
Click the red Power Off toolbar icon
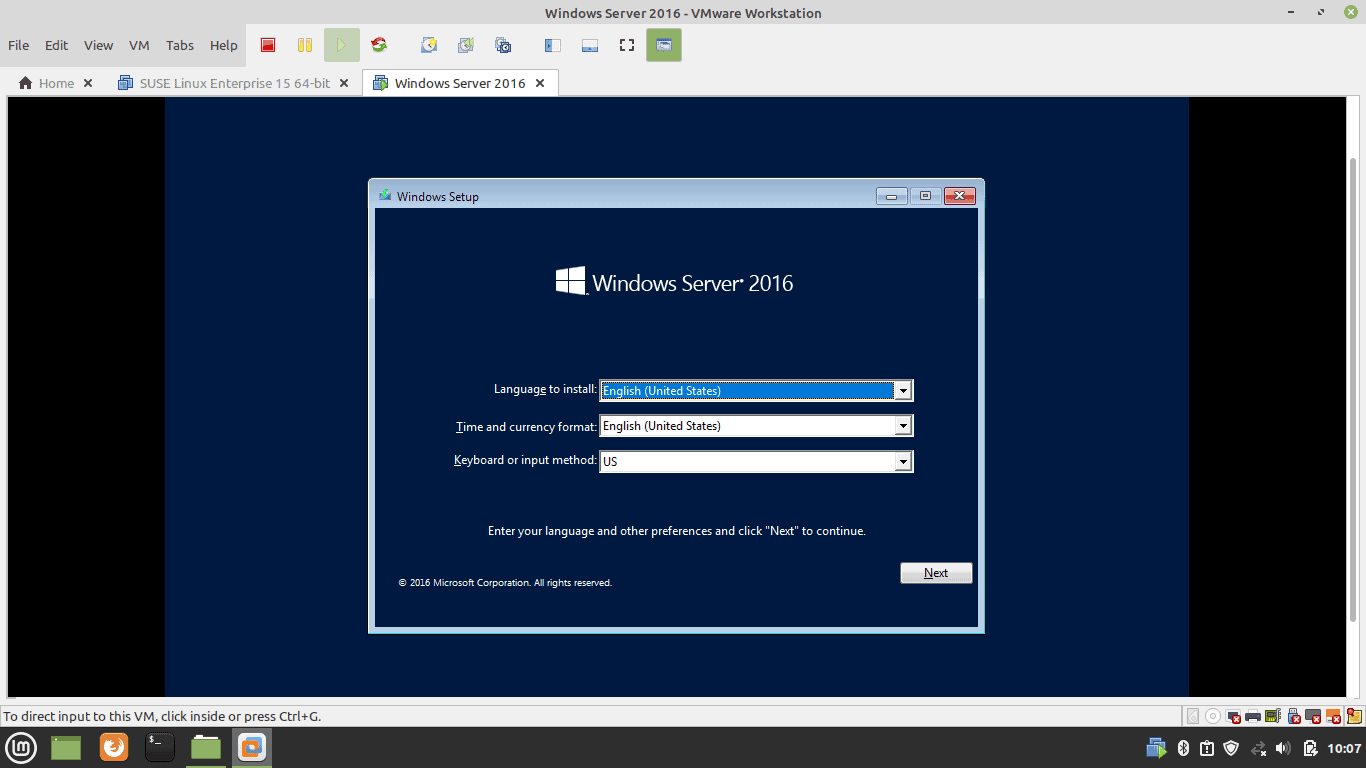click(268, 45)
